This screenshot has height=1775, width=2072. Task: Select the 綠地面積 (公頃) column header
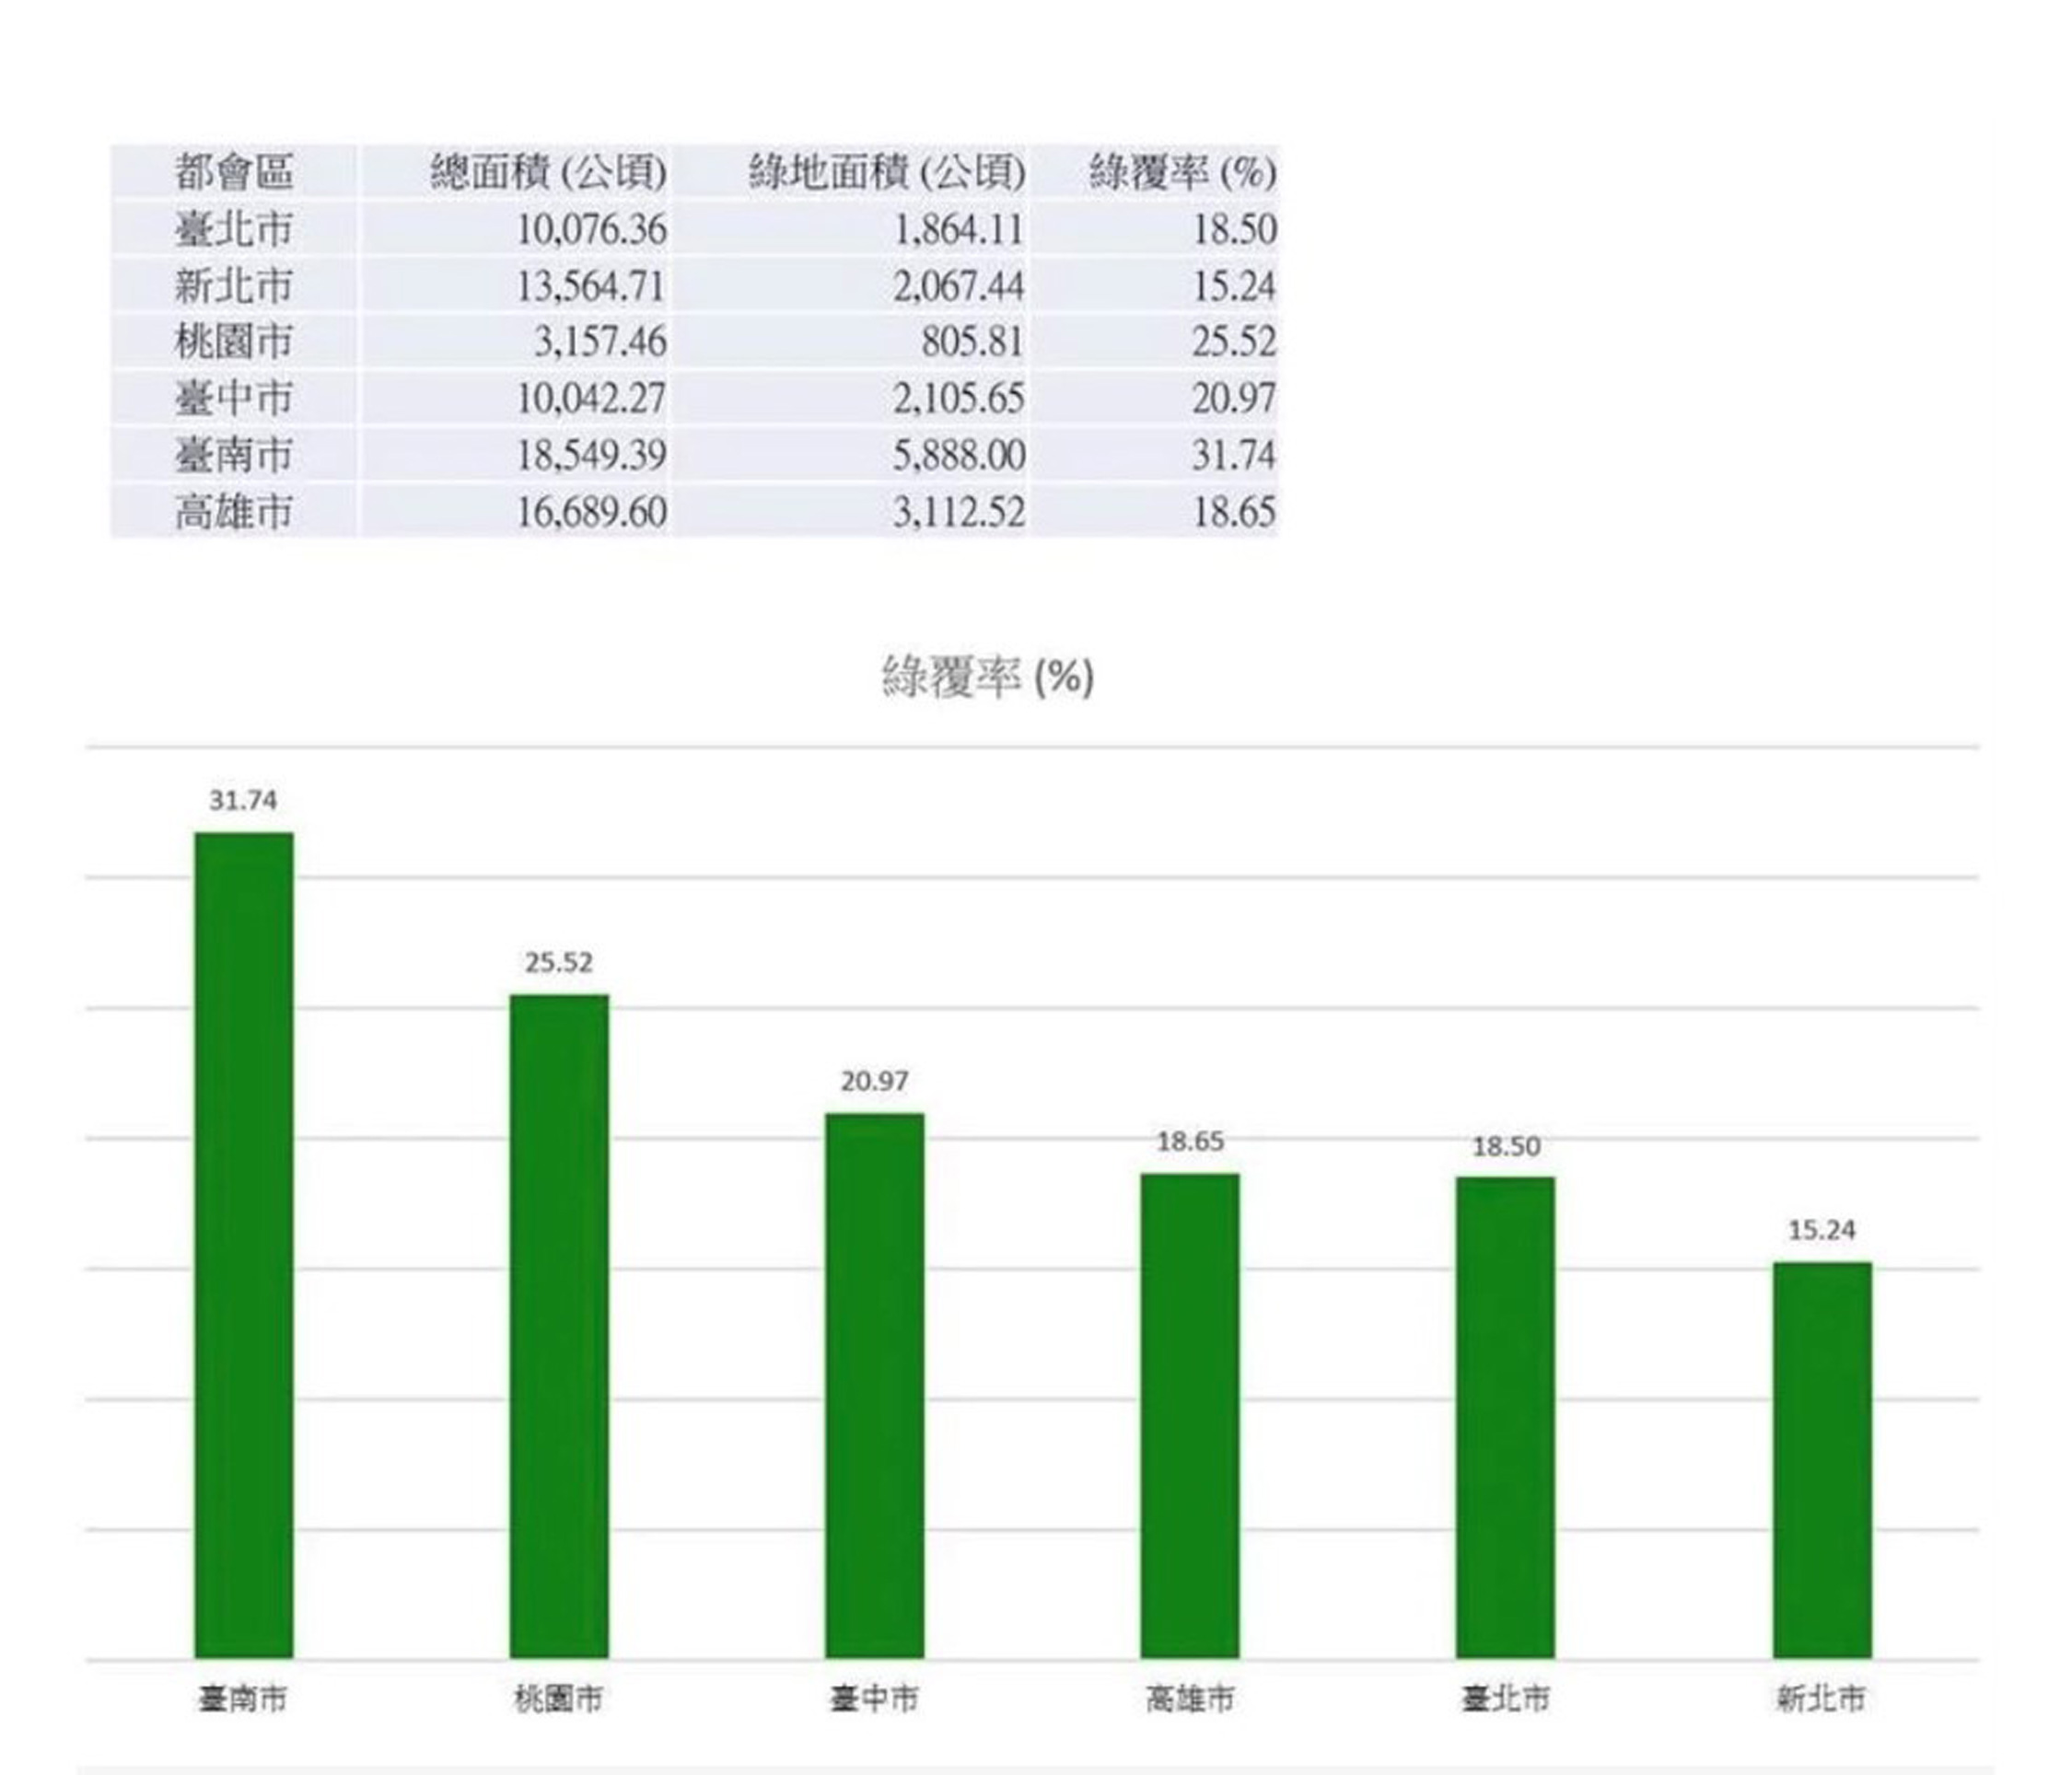pos(887,172)
